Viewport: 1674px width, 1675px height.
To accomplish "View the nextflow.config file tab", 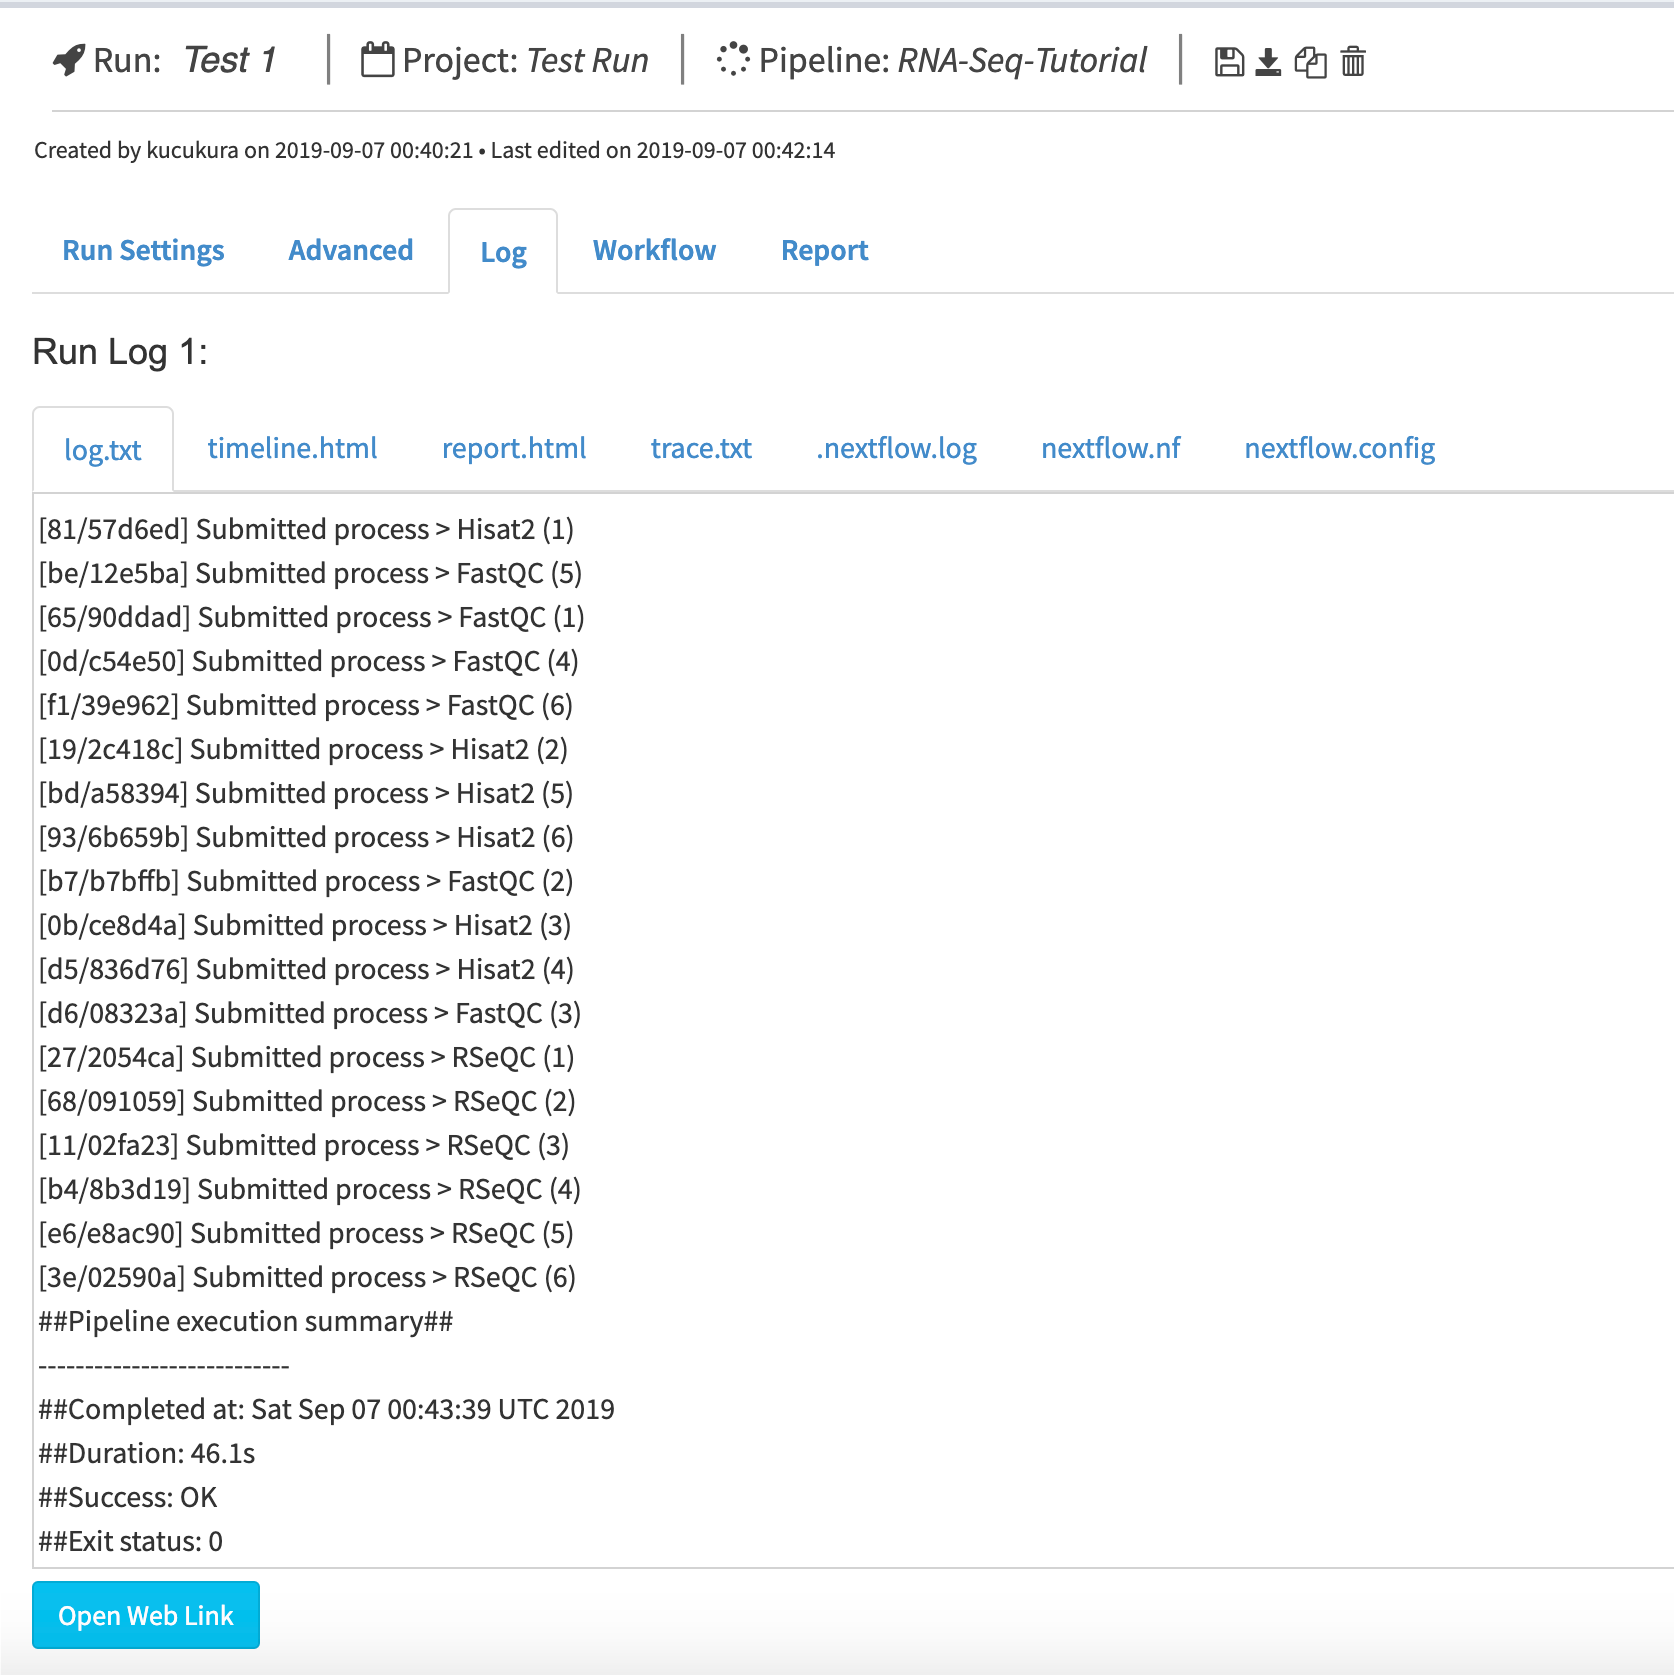I will click(1339, 448).
